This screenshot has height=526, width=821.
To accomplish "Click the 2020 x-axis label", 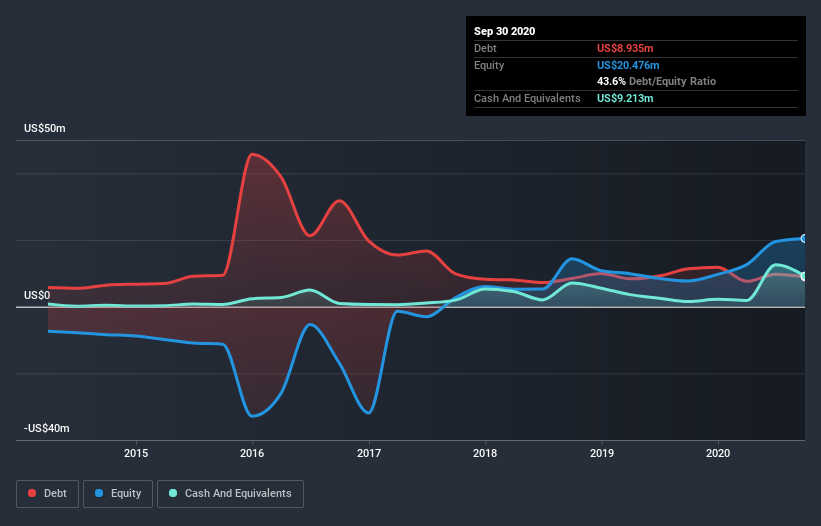I will 718,453.
